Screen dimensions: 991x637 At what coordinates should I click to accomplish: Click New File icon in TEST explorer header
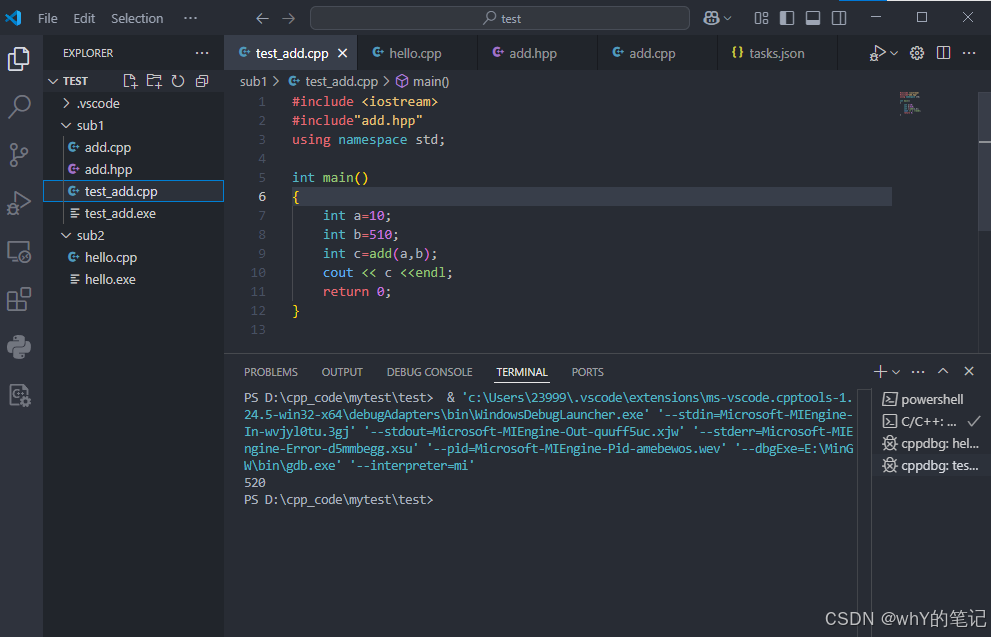[x=130, y=81]
